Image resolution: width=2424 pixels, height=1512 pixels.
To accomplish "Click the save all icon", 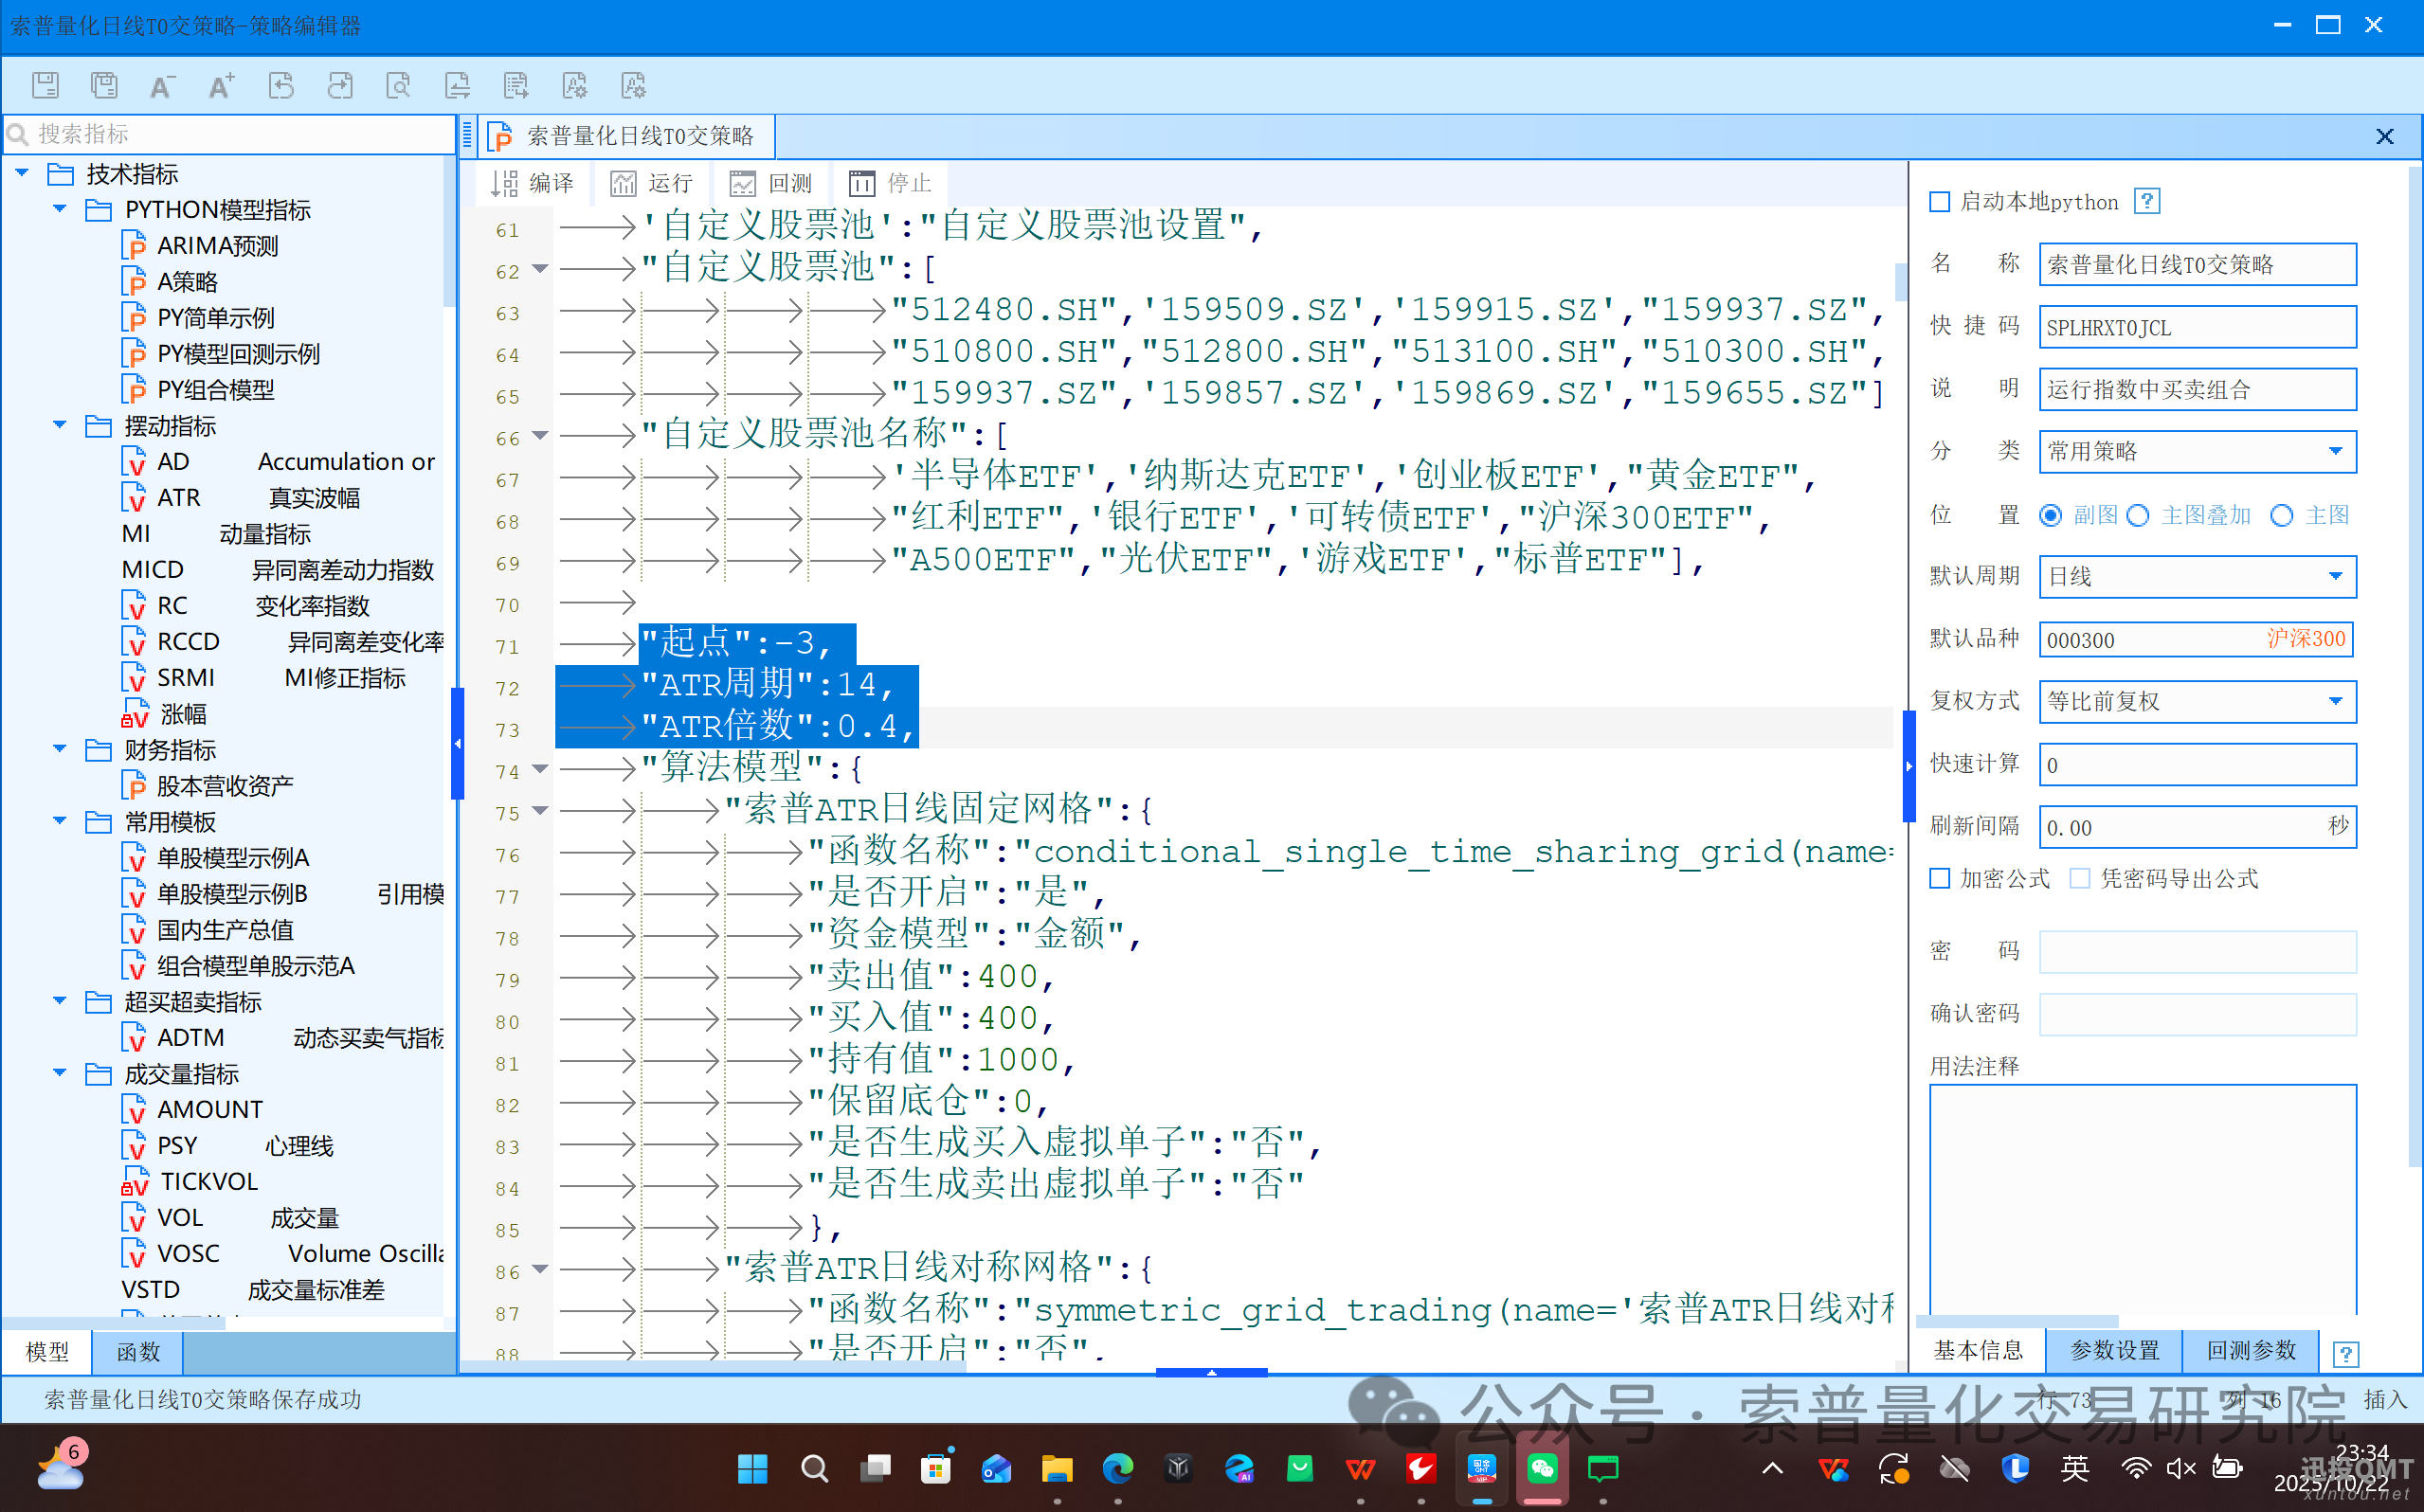I will click(x=104, y=86).
